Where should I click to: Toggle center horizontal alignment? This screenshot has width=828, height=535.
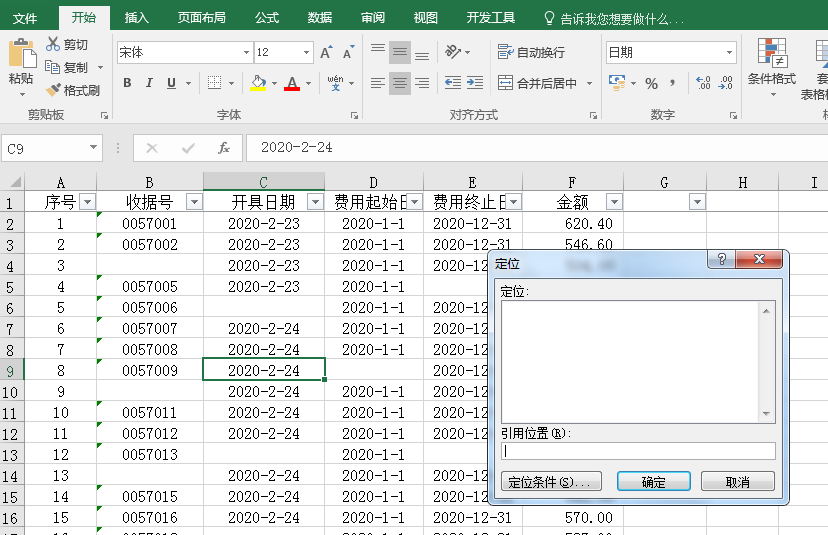point(400,83)
